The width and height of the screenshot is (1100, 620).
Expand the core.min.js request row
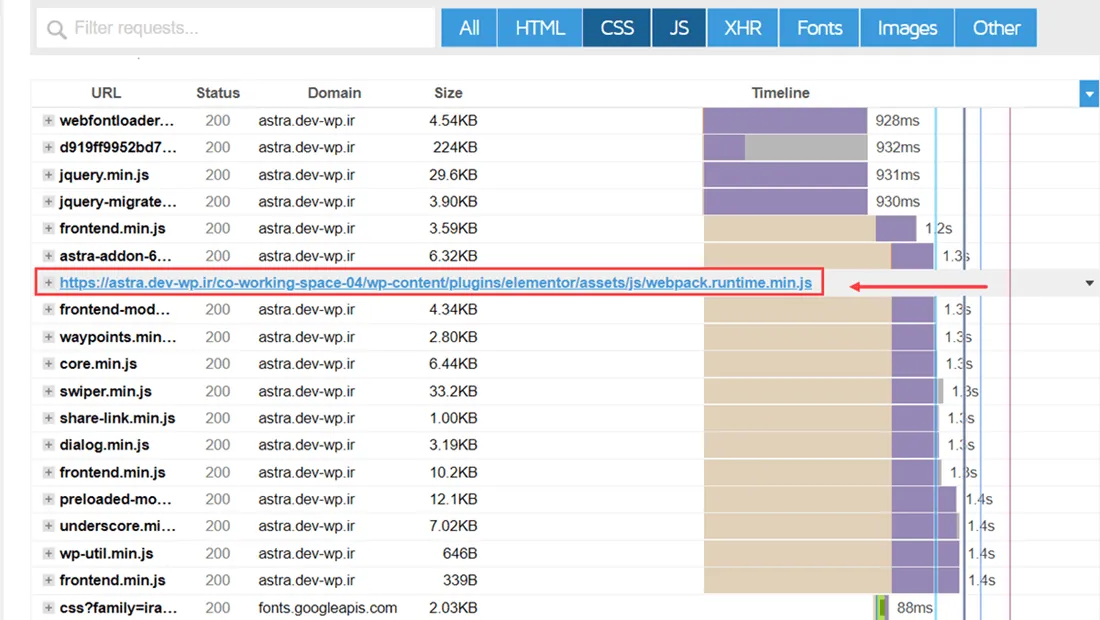click(48, 363)
